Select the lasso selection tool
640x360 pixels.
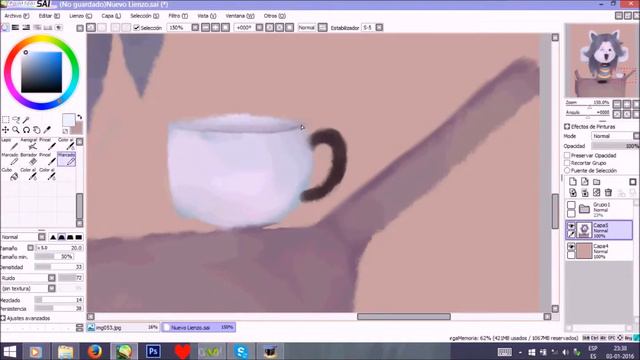(x=16, y=120)
